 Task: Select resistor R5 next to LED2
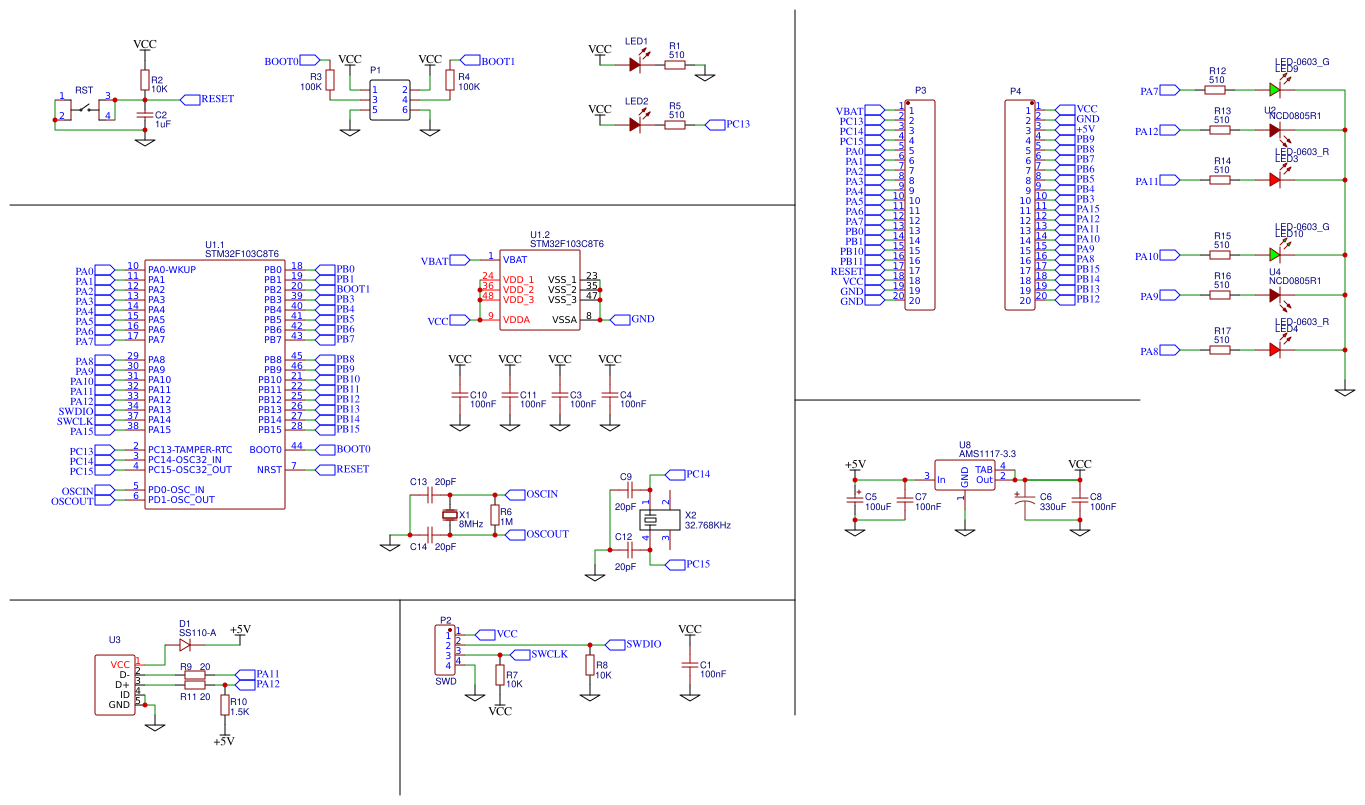coord(675,124)
